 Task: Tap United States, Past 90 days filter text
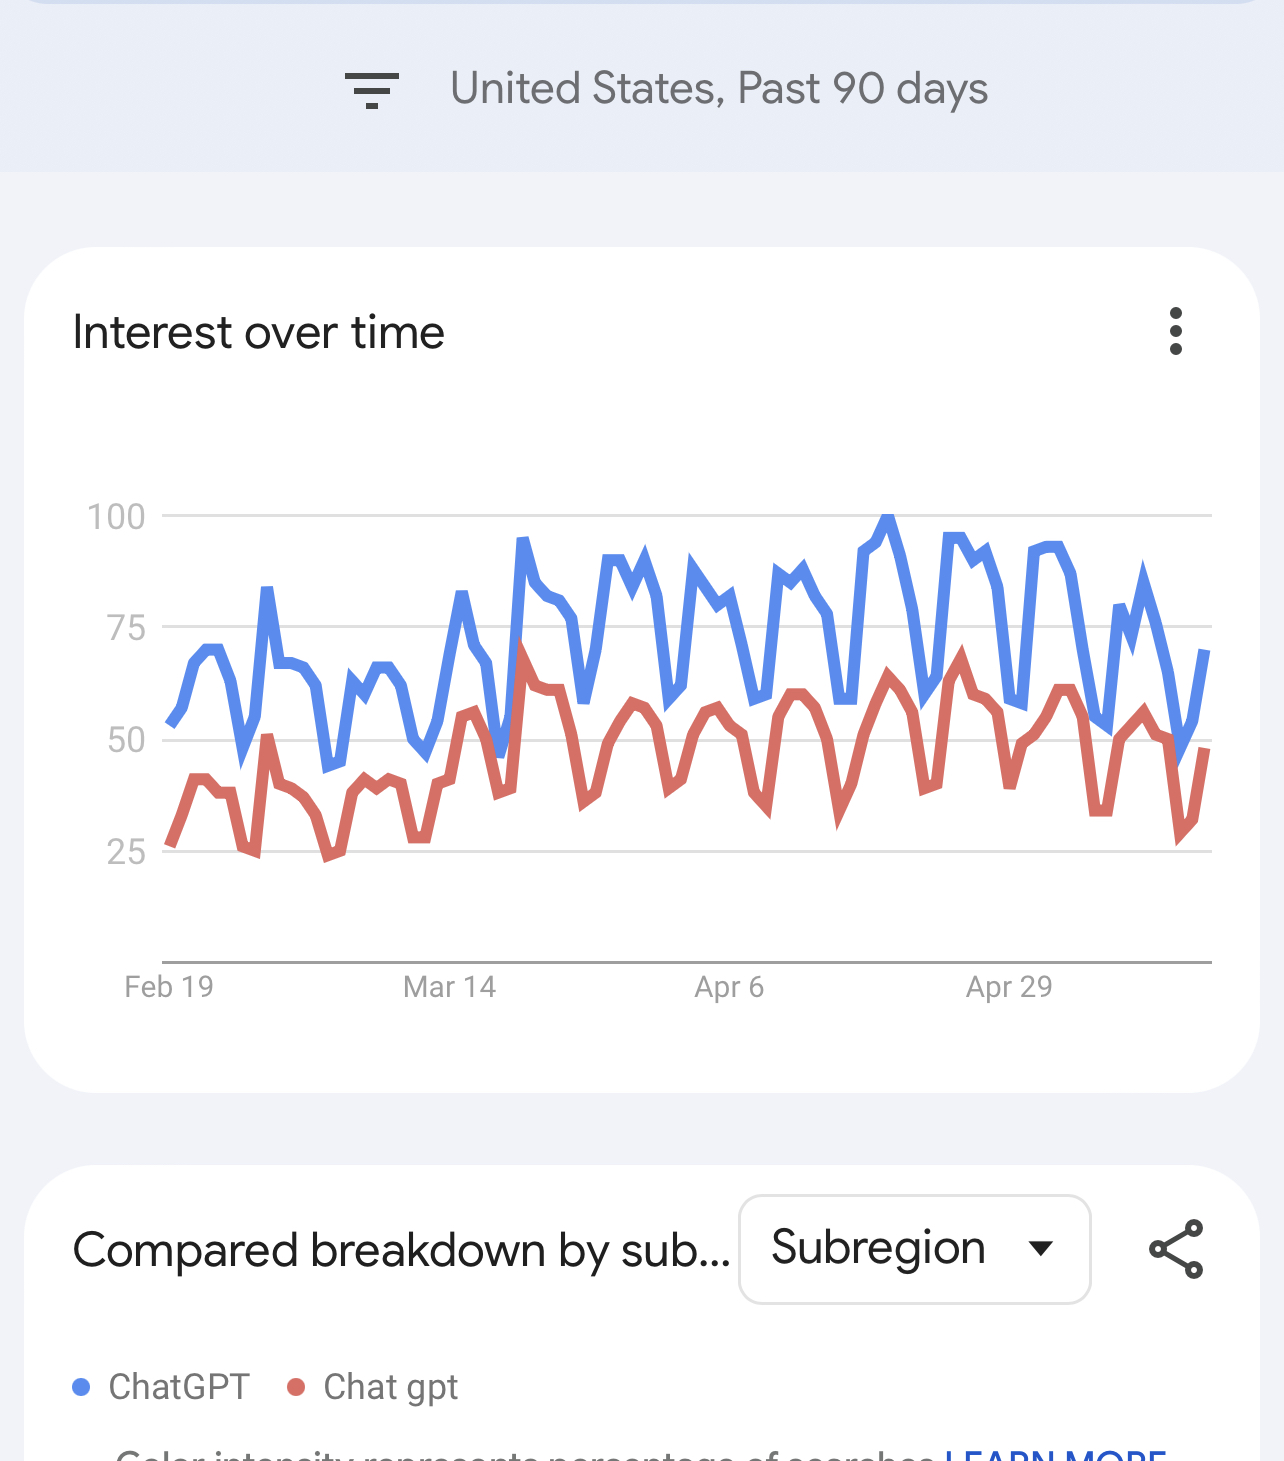point(719,89)
